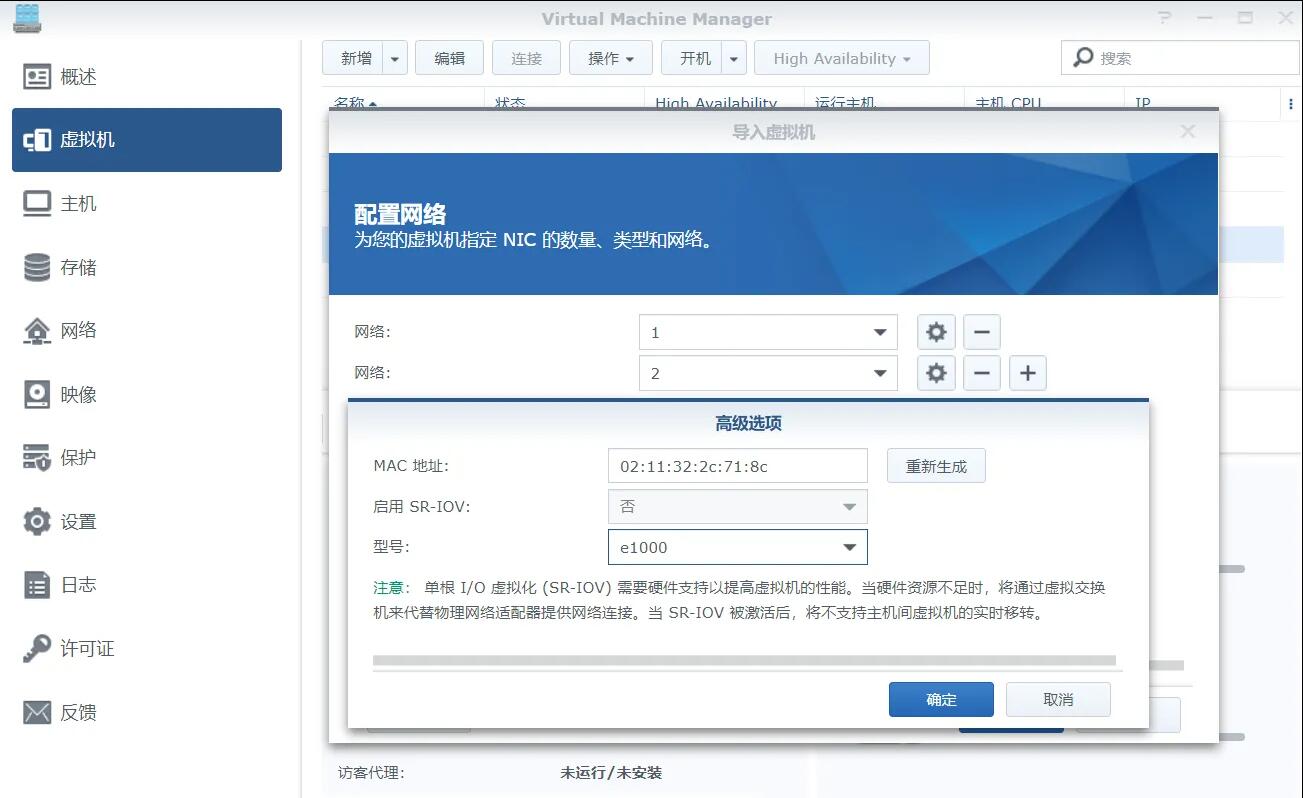Cancel advanced options with 取消
This screenshot has height=798, width=1303.
(x=1057, y=699)
